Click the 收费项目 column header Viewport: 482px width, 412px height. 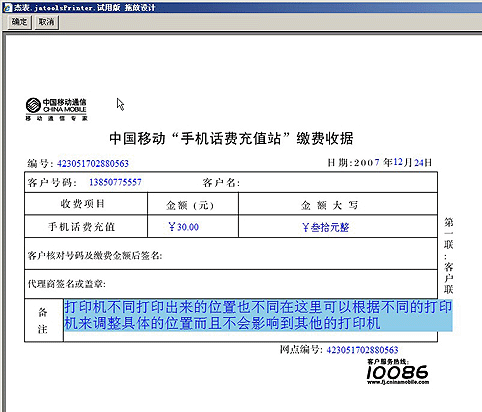tap(82, 204)
